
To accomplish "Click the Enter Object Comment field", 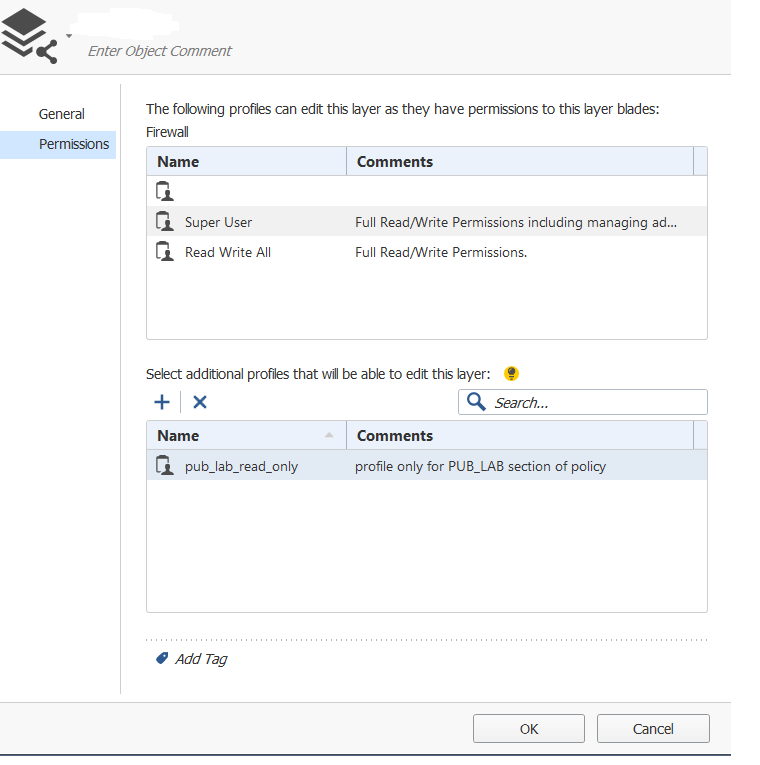I will coord(160,51).
